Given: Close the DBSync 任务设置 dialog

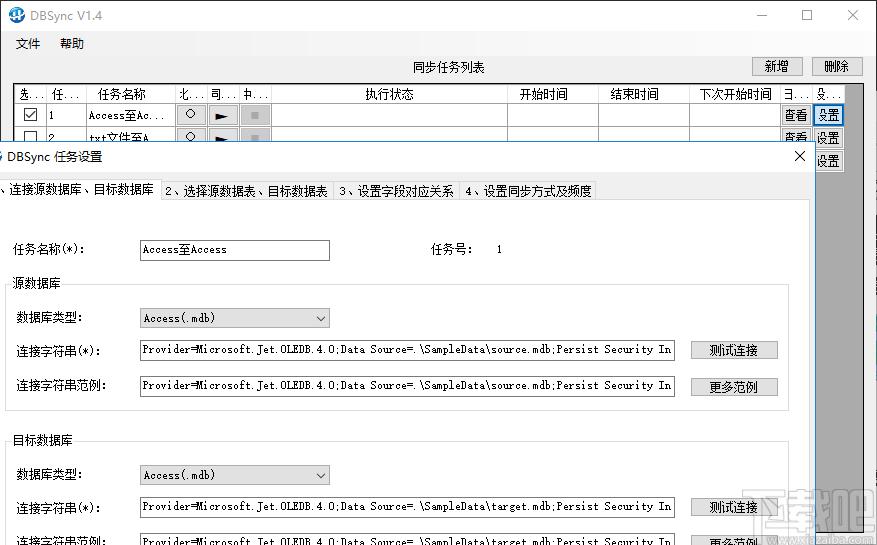Looking at the screenshot, I should [800, 157].
